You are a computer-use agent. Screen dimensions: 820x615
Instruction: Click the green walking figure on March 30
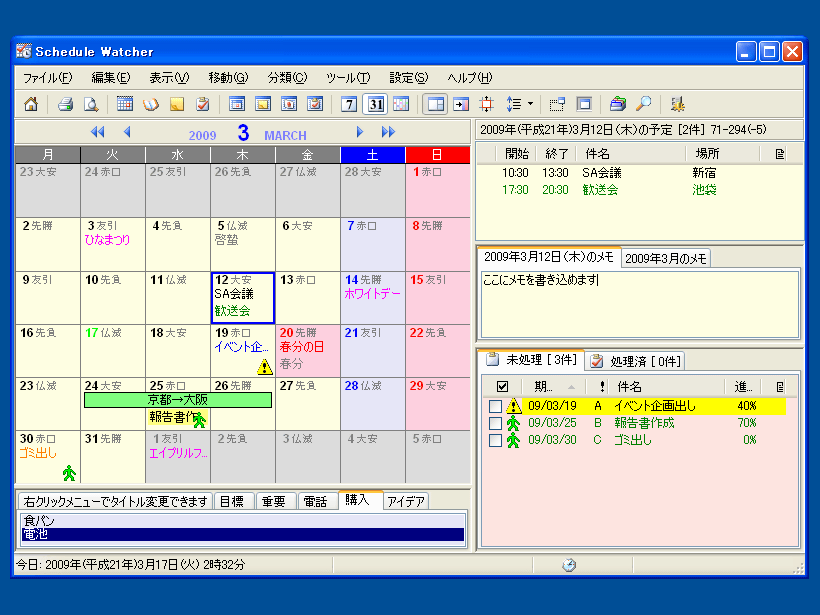69,473
